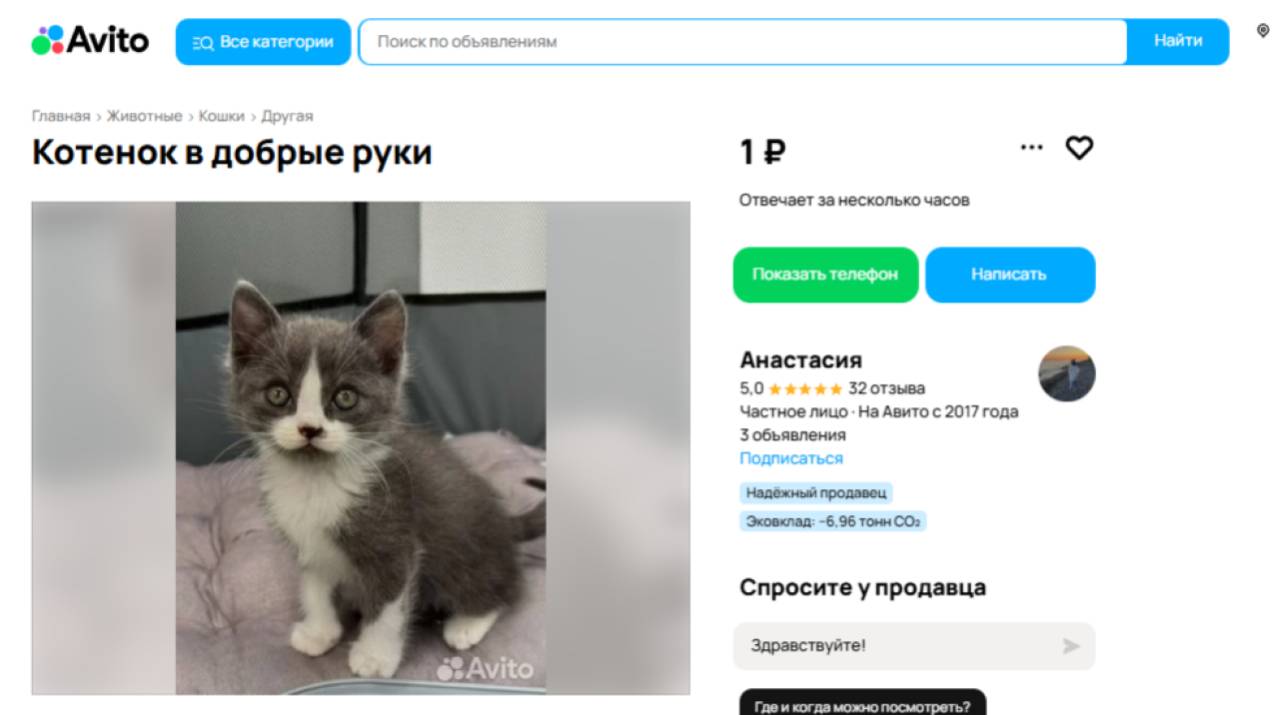Screen dimensions: 1272x715
Task: Select quick question Где и когда можно посмотреть?
Action: tap(862, 705)
